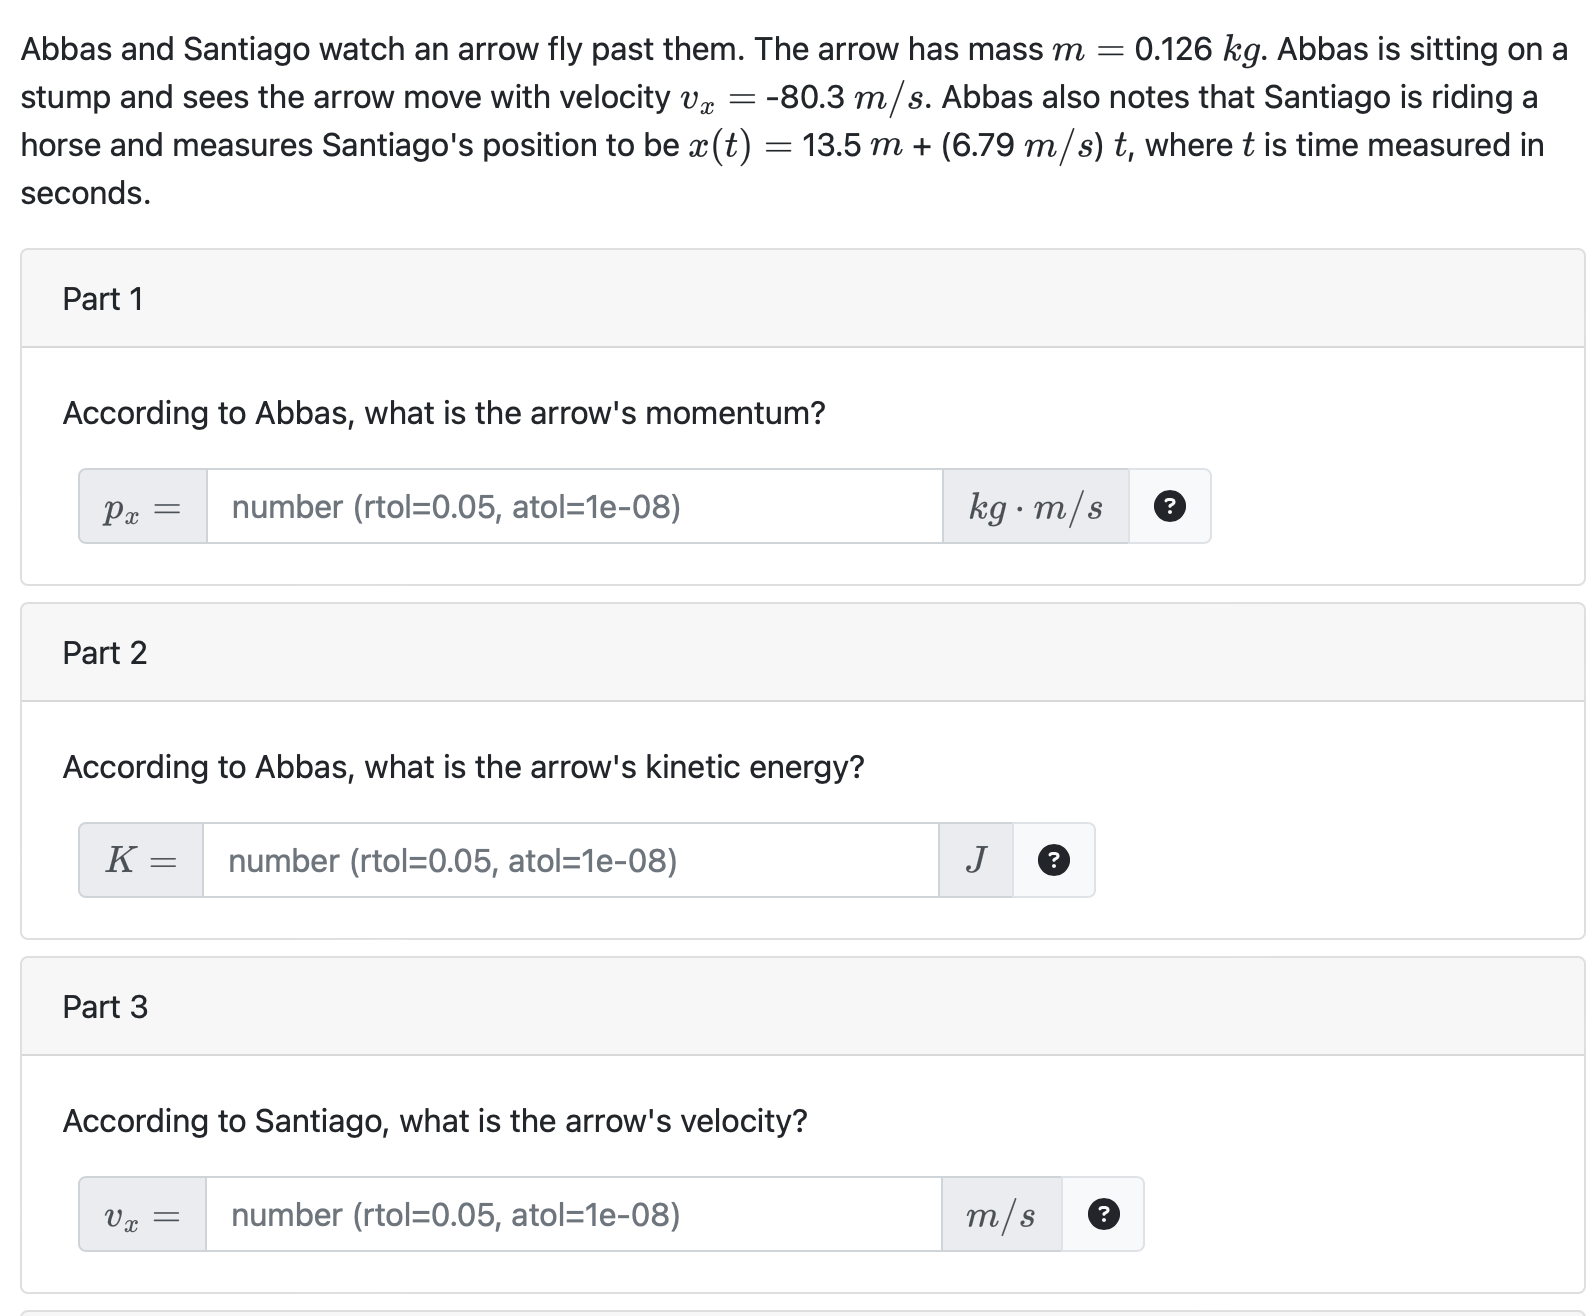Click the Part 1 panel header
Viewport: 1588px width, 1316px height.
click(x=802, y=299)
